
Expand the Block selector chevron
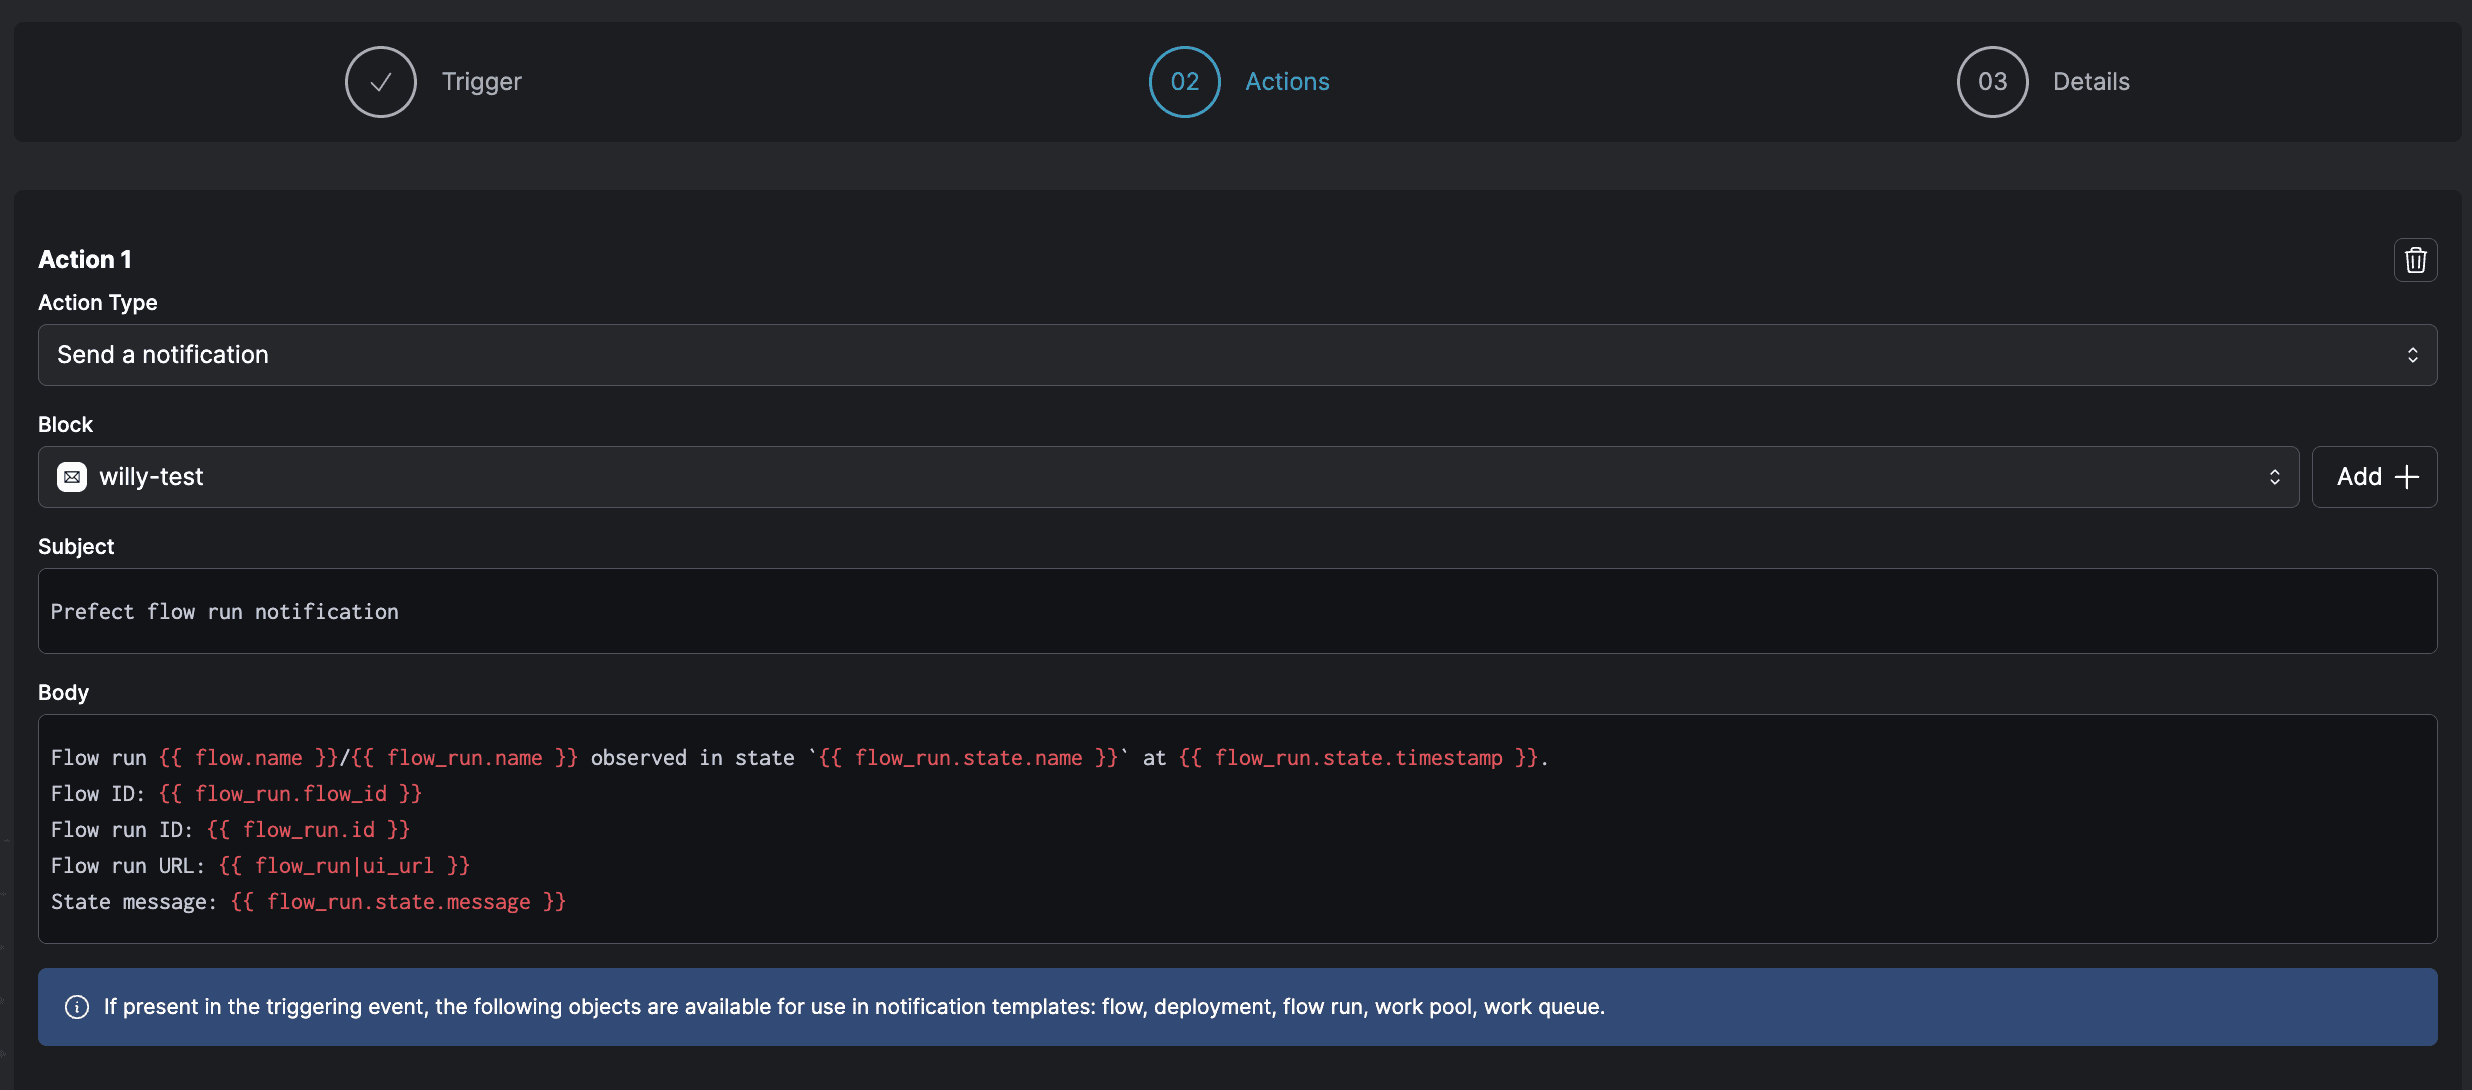[2274, 477]
